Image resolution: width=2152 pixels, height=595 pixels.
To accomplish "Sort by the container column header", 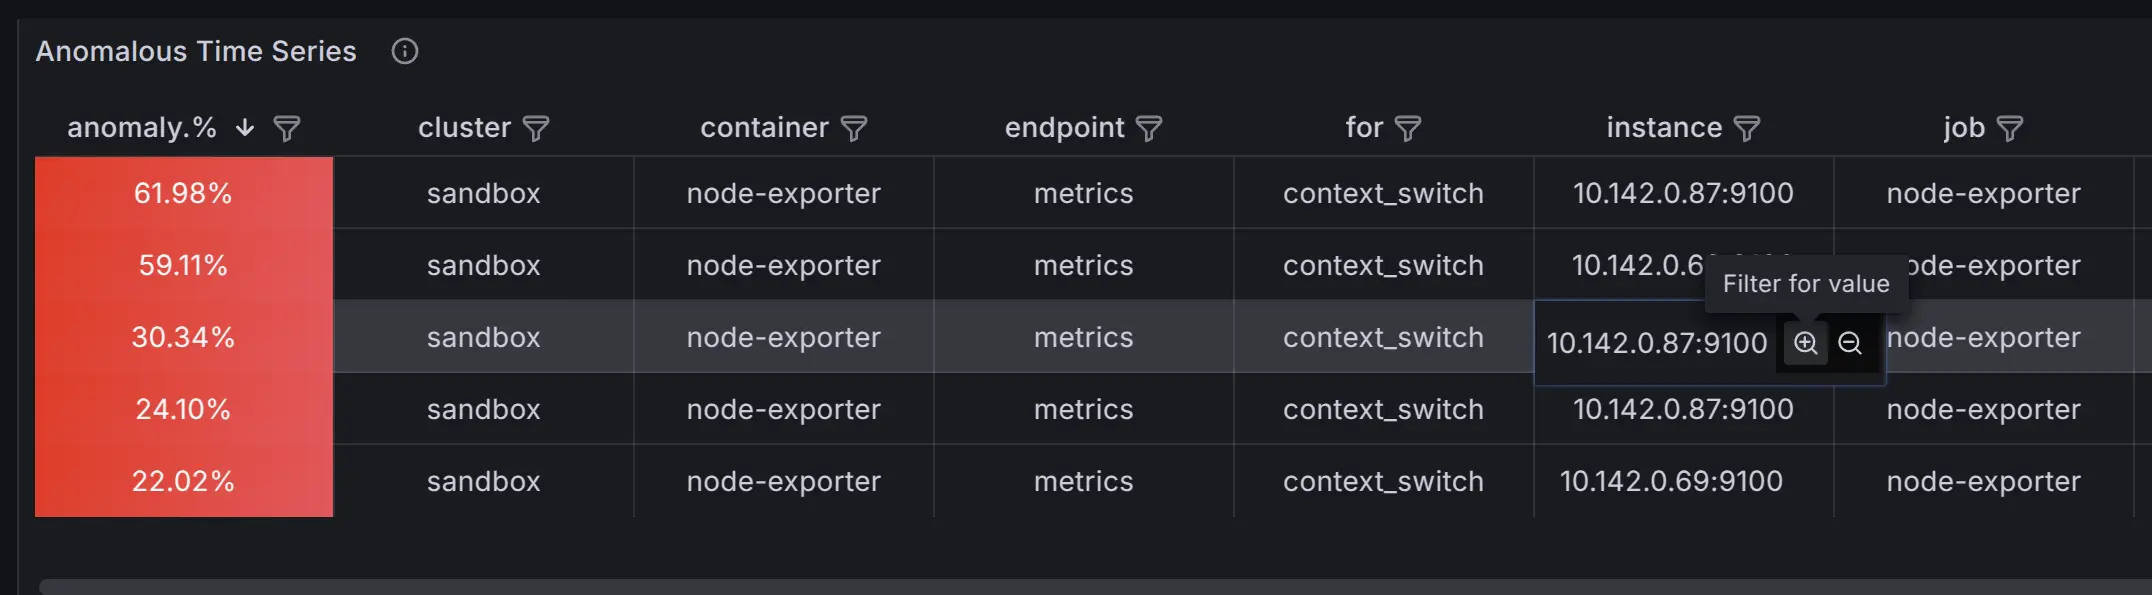I will pyautogui.click(x=764, y=128).
